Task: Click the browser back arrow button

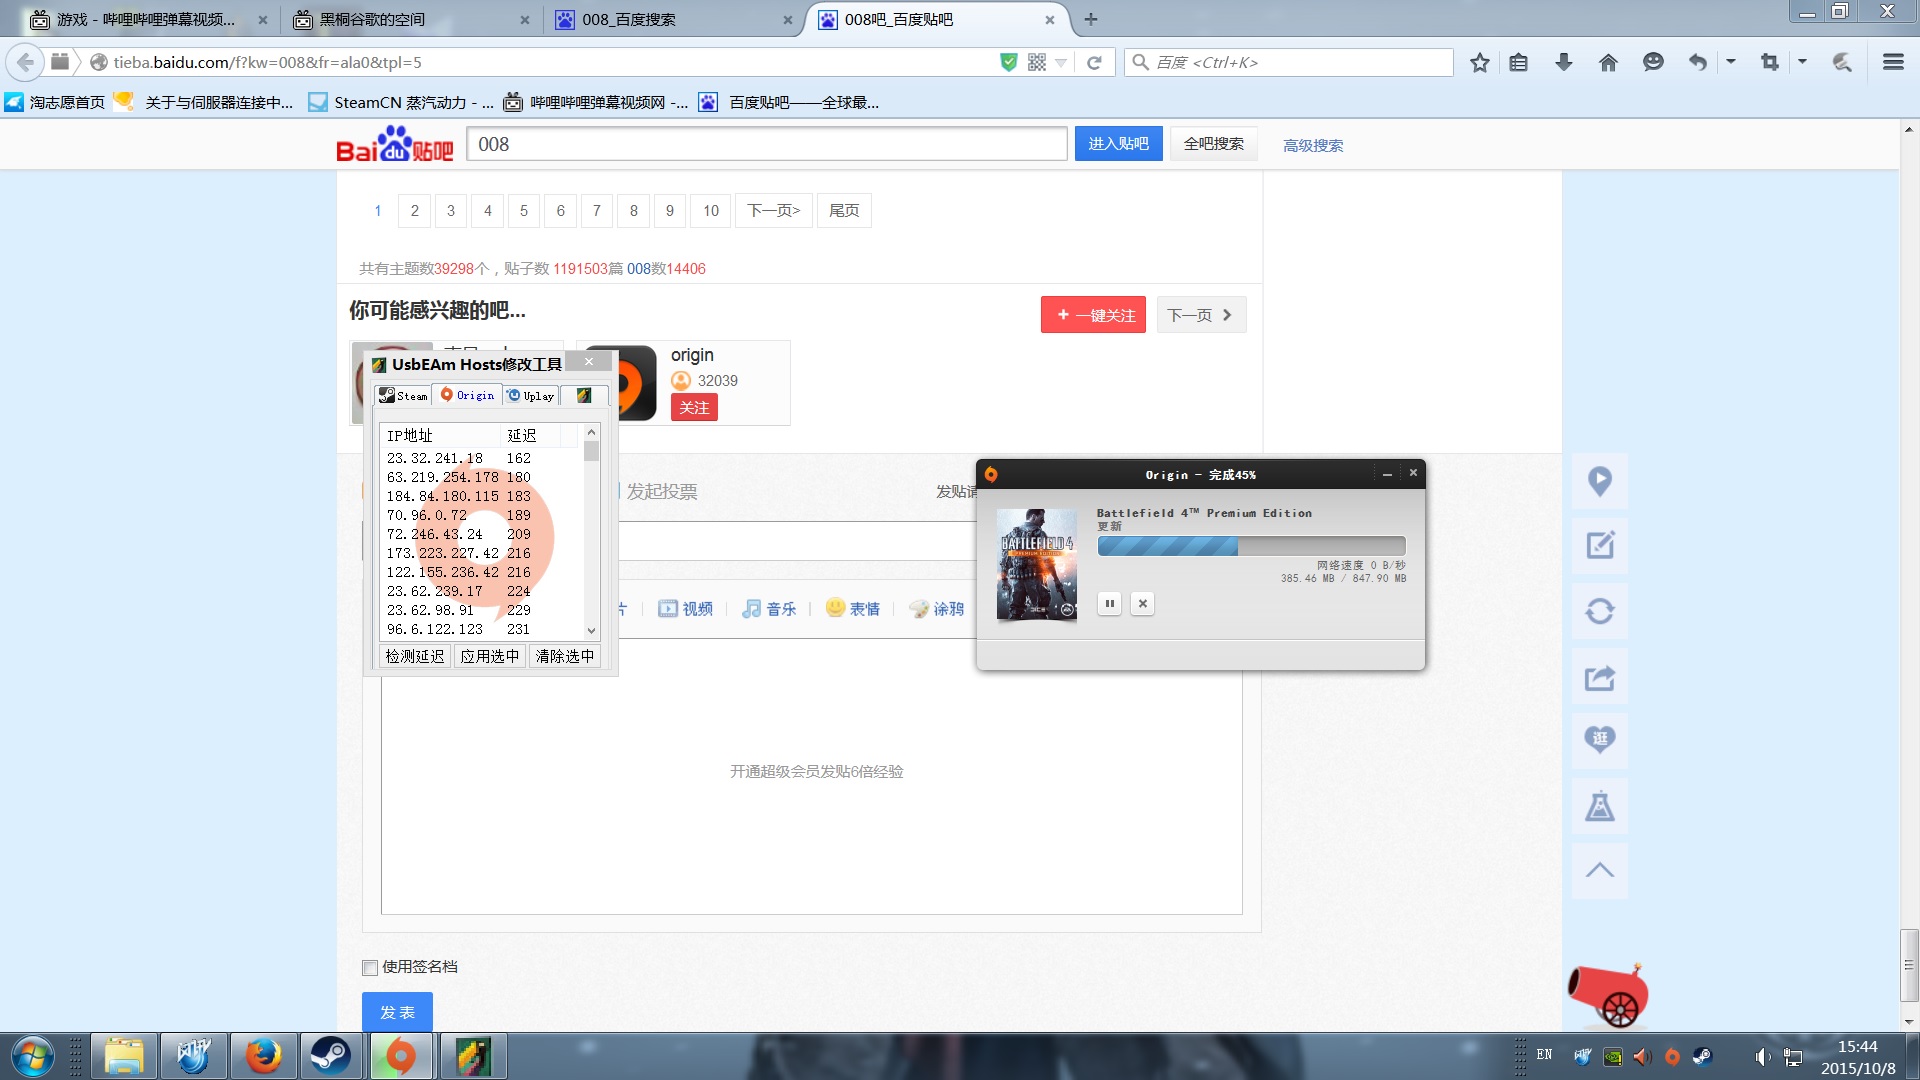Action: coord(25,62)
